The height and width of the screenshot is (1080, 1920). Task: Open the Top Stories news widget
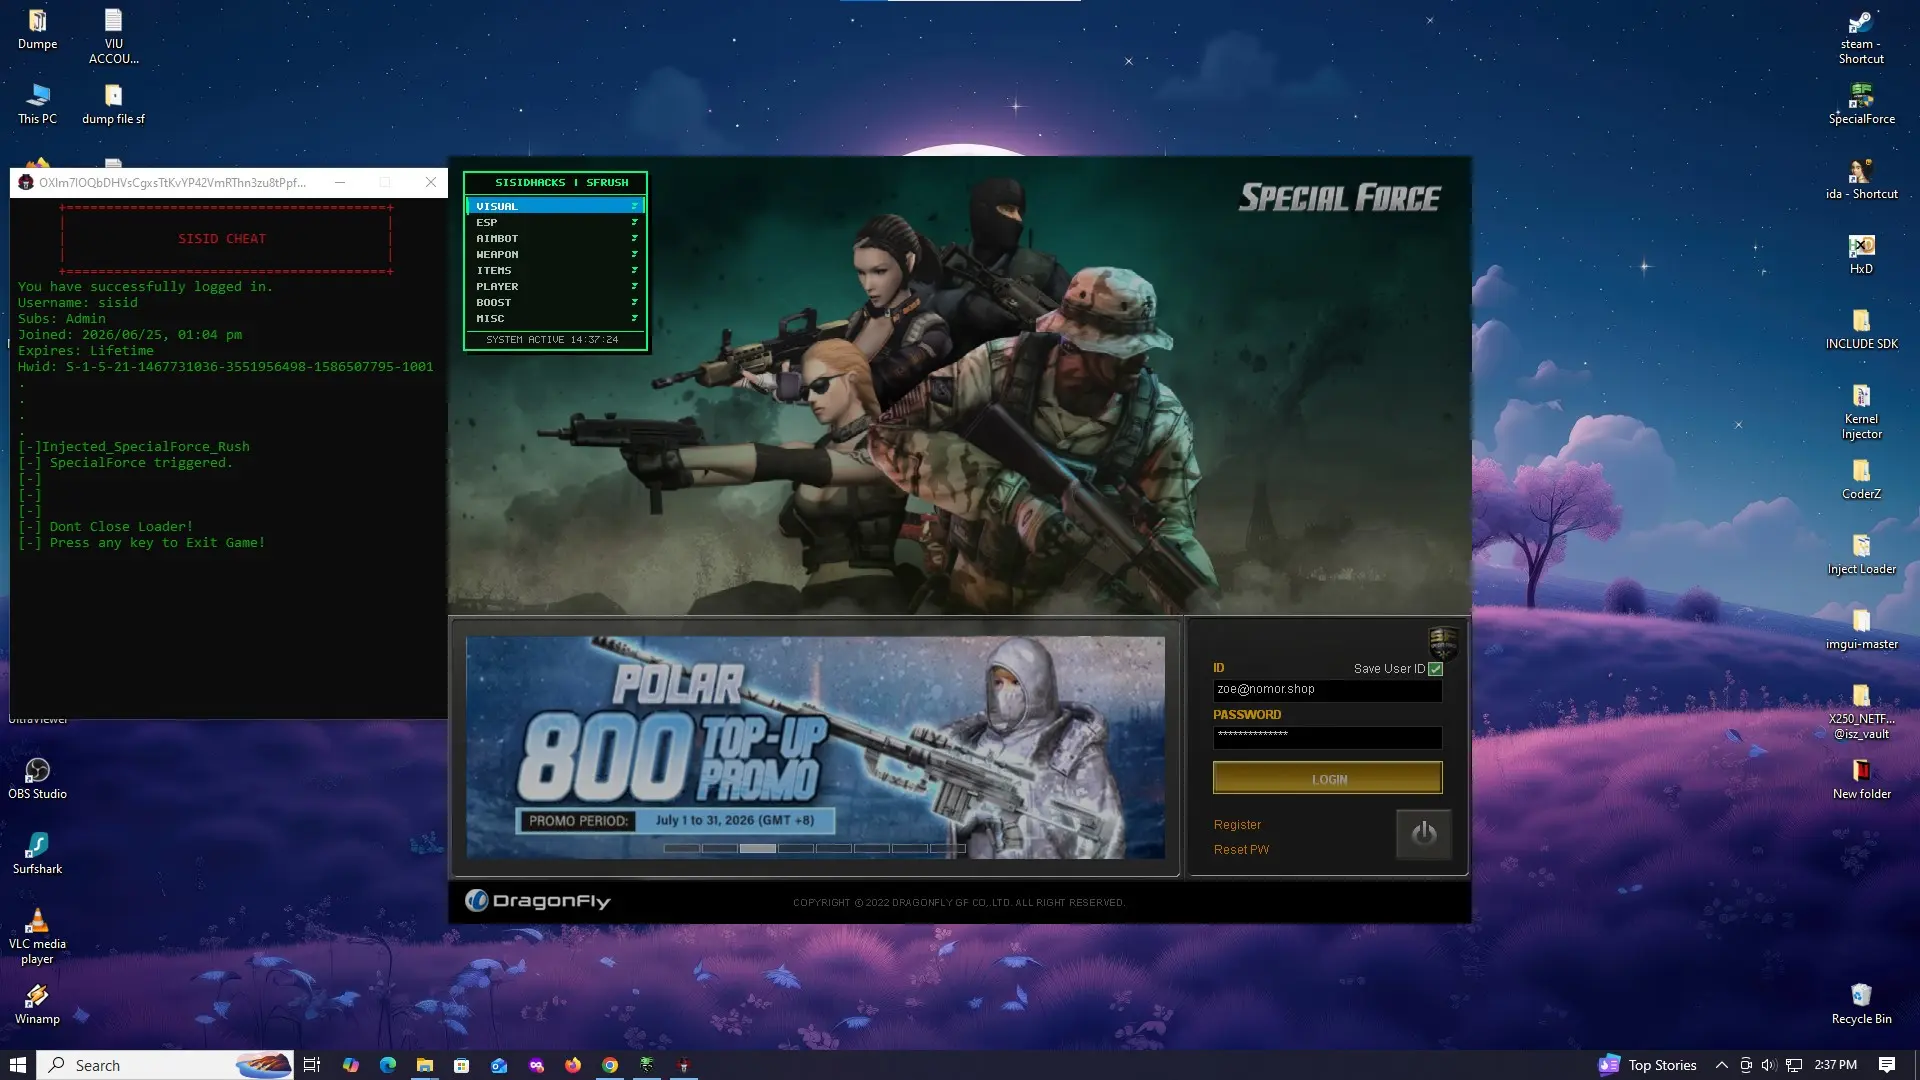[1648, 1065]
